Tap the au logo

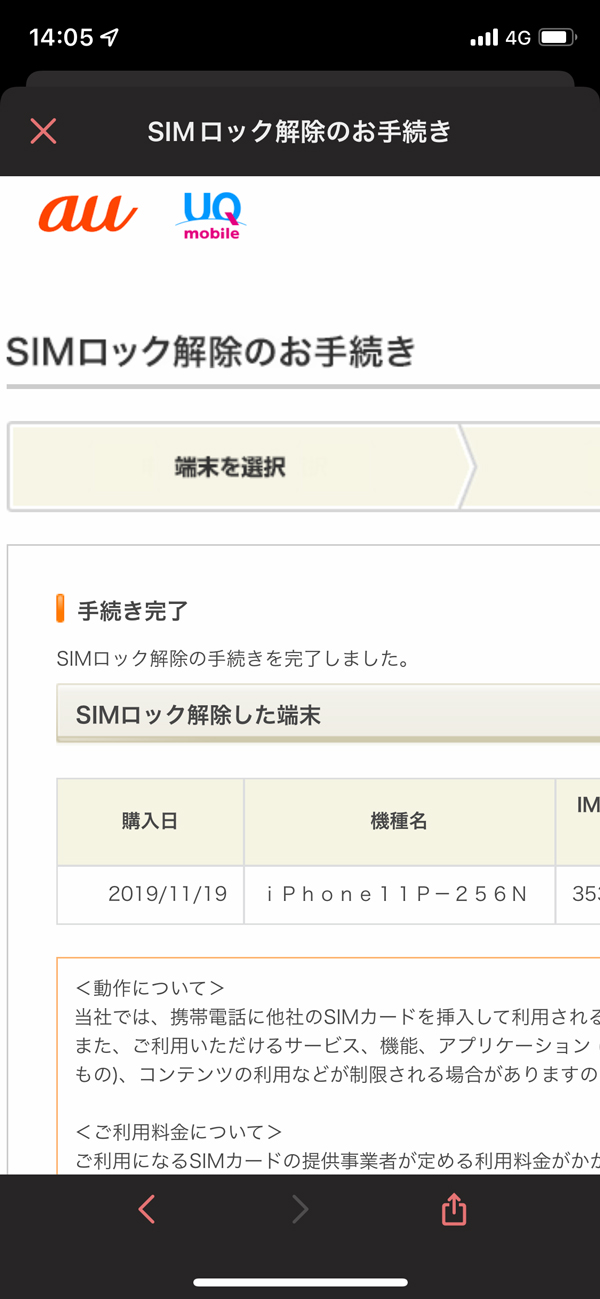coord(87,212)
